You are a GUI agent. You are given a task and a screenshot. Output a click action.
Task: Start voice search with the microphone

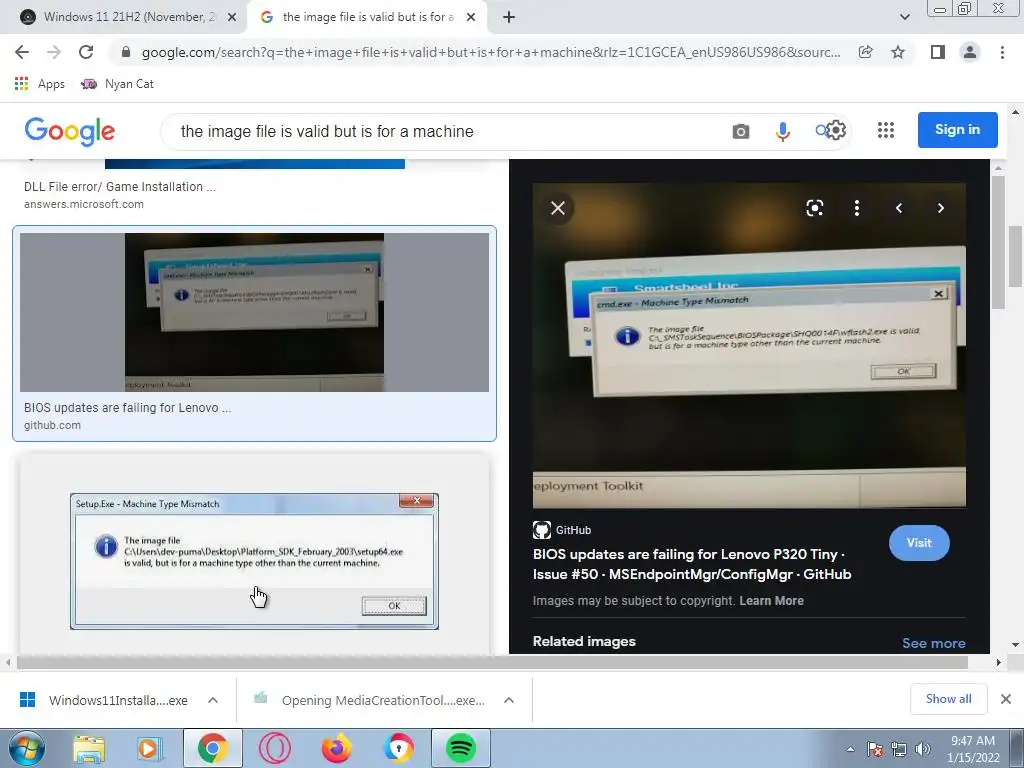coord(782,132)
